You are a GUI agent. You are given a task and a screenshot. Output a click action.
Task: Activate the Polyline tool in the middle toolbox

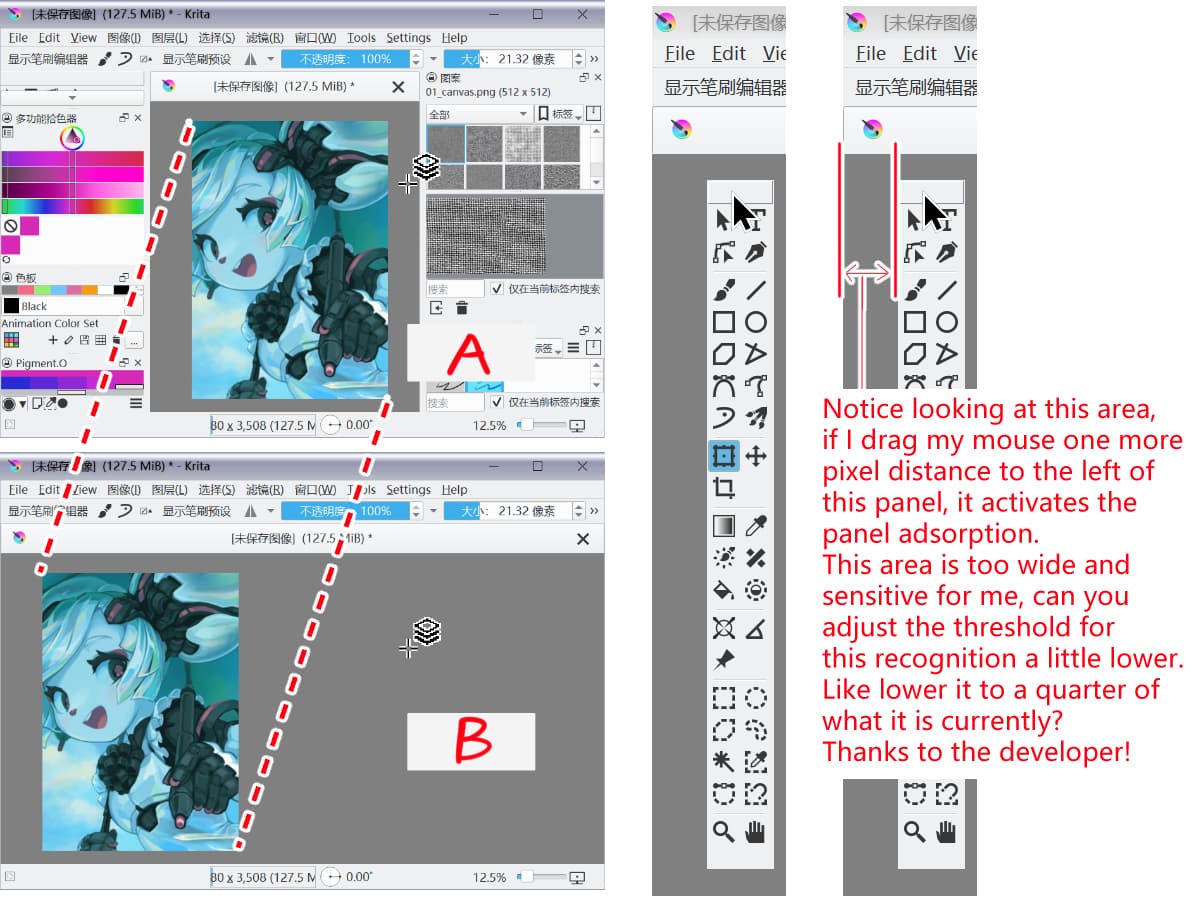coord(756,354)
